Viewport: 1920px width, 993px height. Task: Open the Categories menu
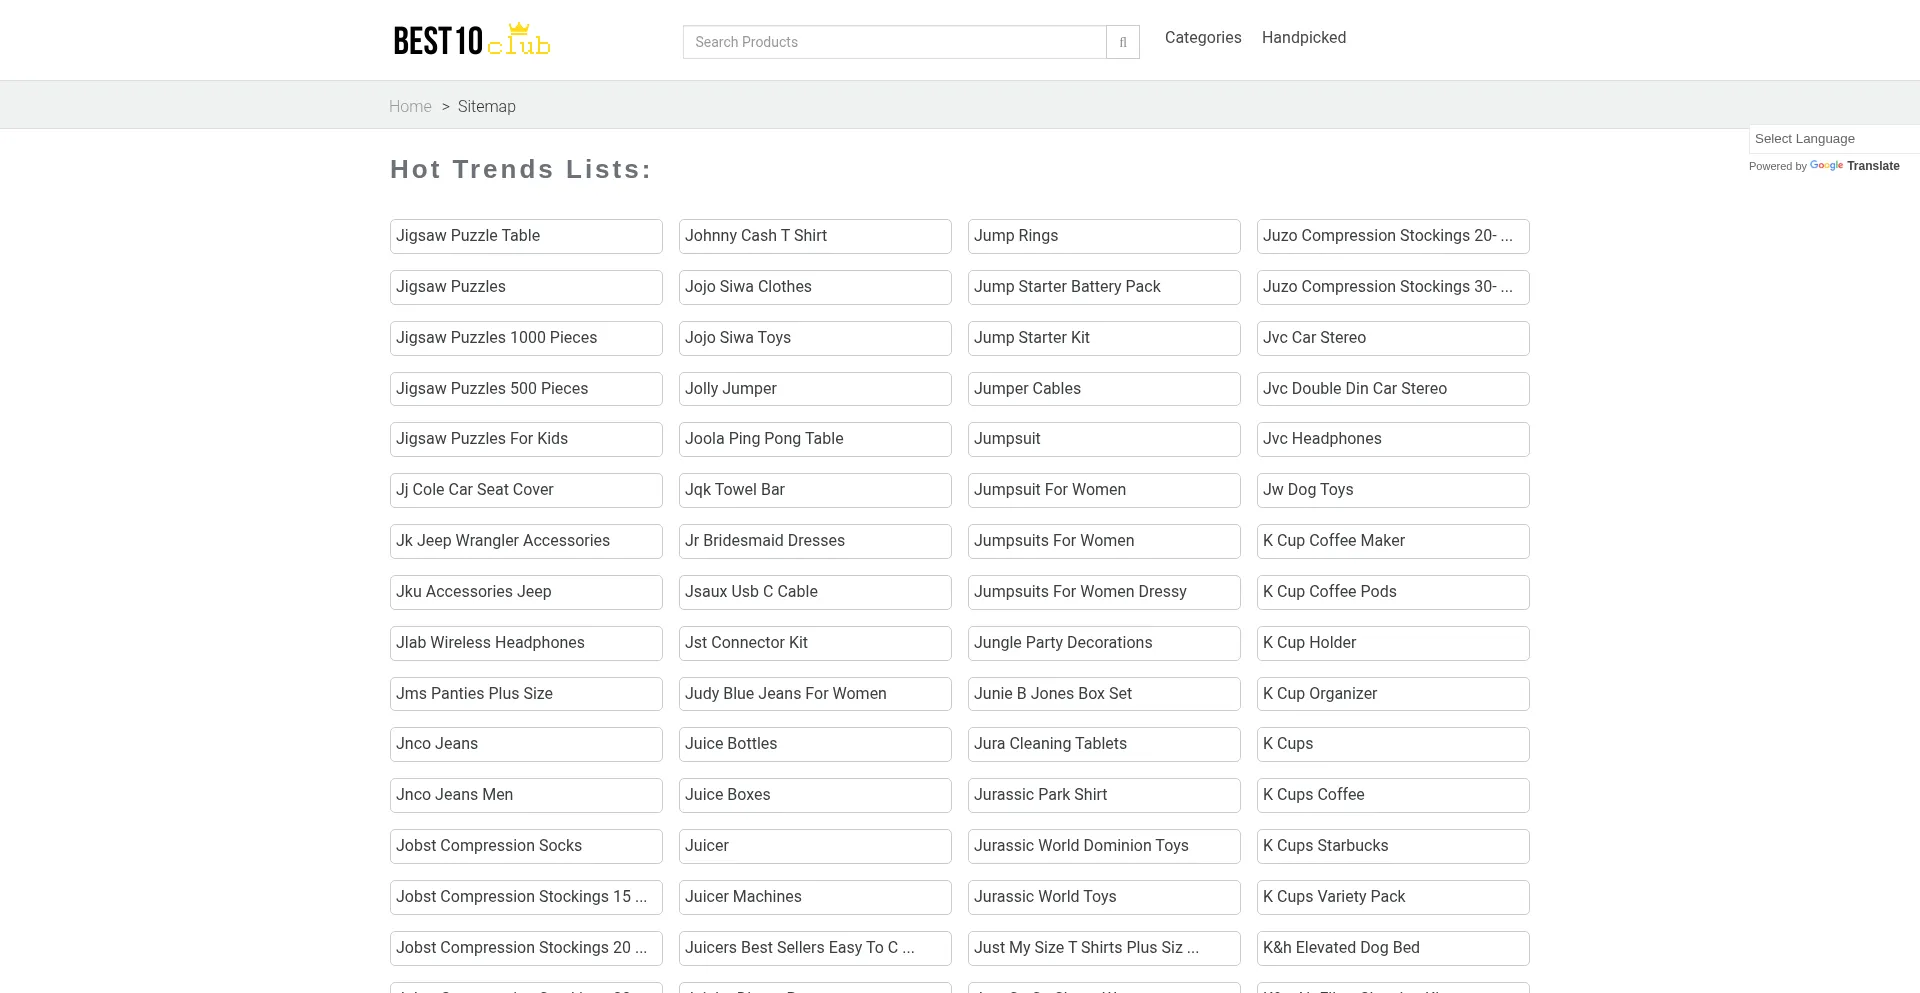[1202, 38]
